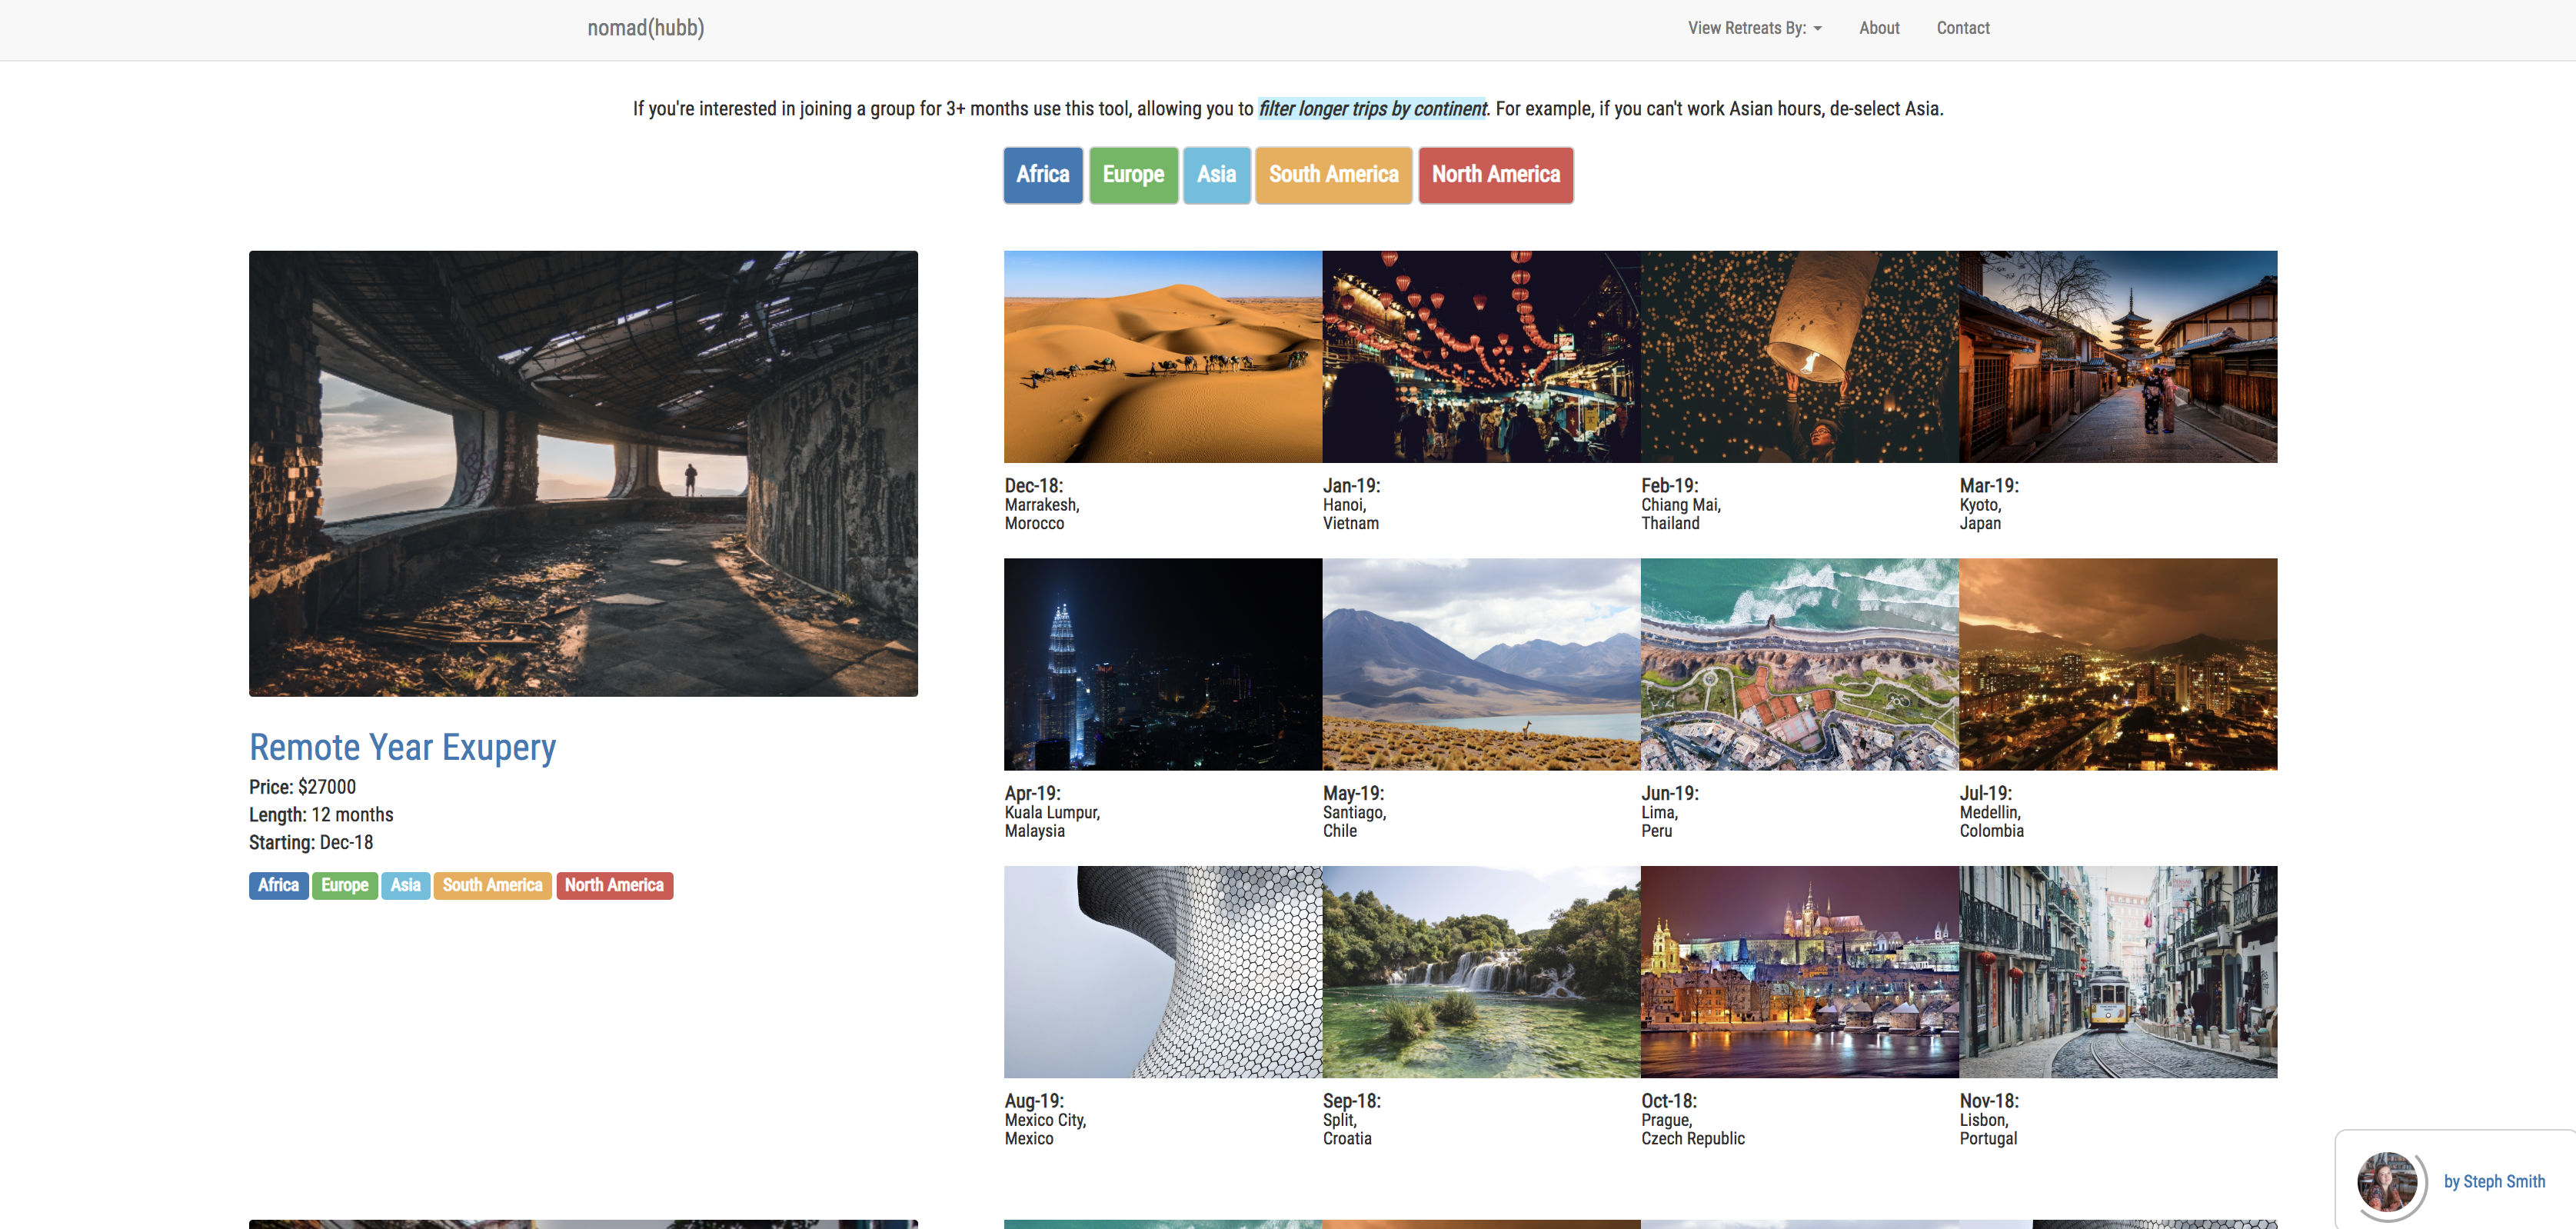The image size is (2576, 1229).
Task: Open the Hanoi Vietnam Jan-19 photo
Action: point(1481,356)
